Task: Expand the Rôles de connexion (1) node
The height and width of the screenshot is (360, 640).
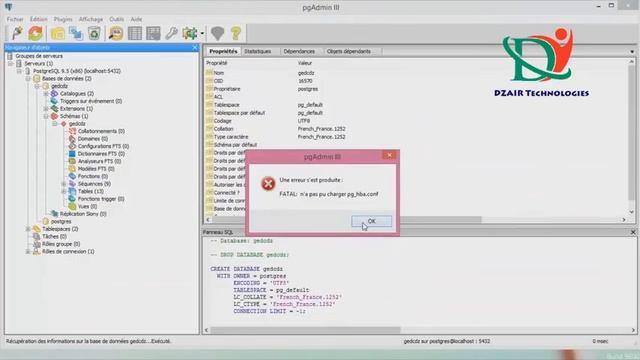Action: [28, 251]
